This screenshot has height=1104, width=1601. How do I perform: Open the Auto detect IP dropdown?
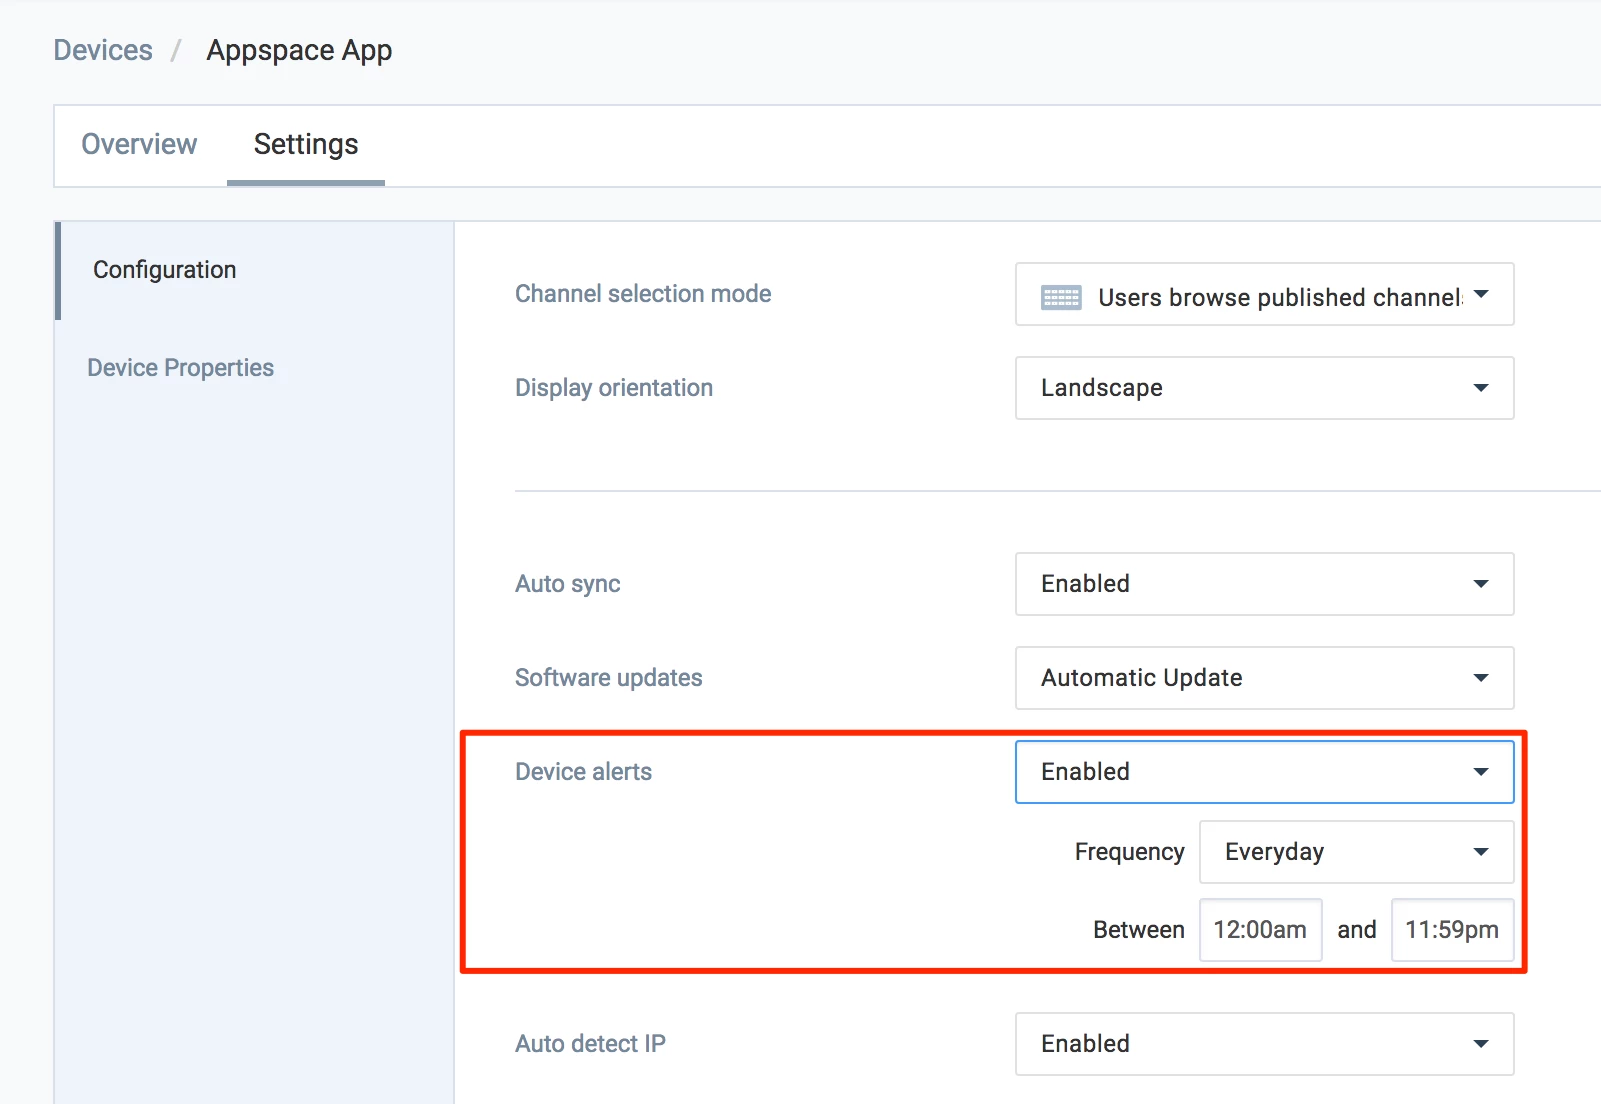1264,1044
